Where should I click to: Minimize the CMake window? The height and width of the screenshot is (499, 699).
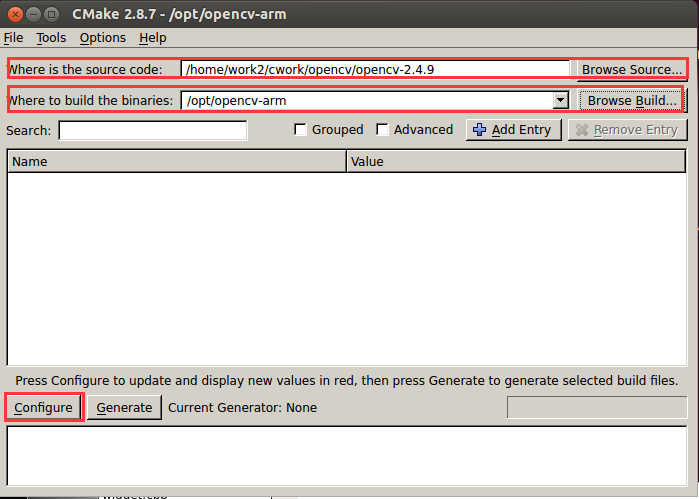(33, 15)
